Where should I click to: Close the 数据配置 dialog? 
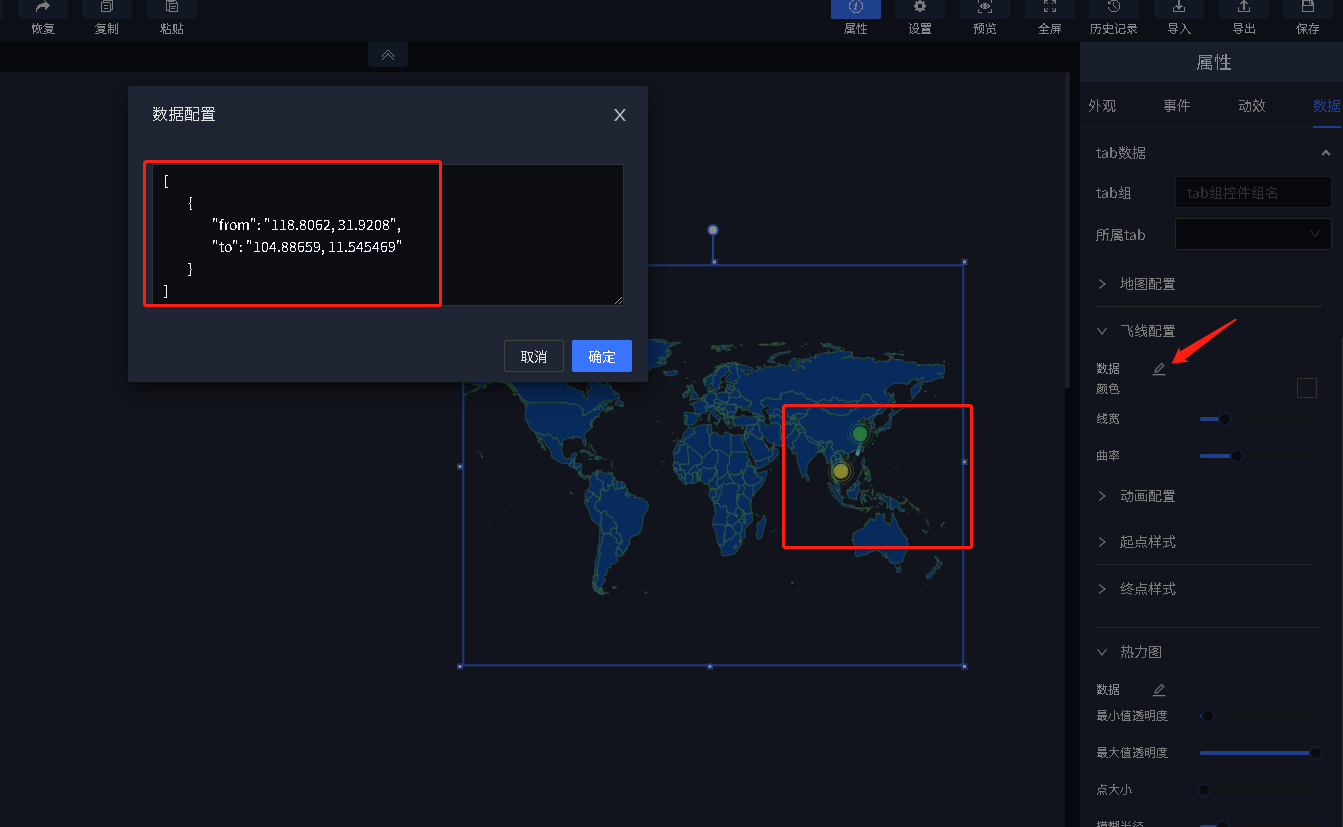[620, 115]
